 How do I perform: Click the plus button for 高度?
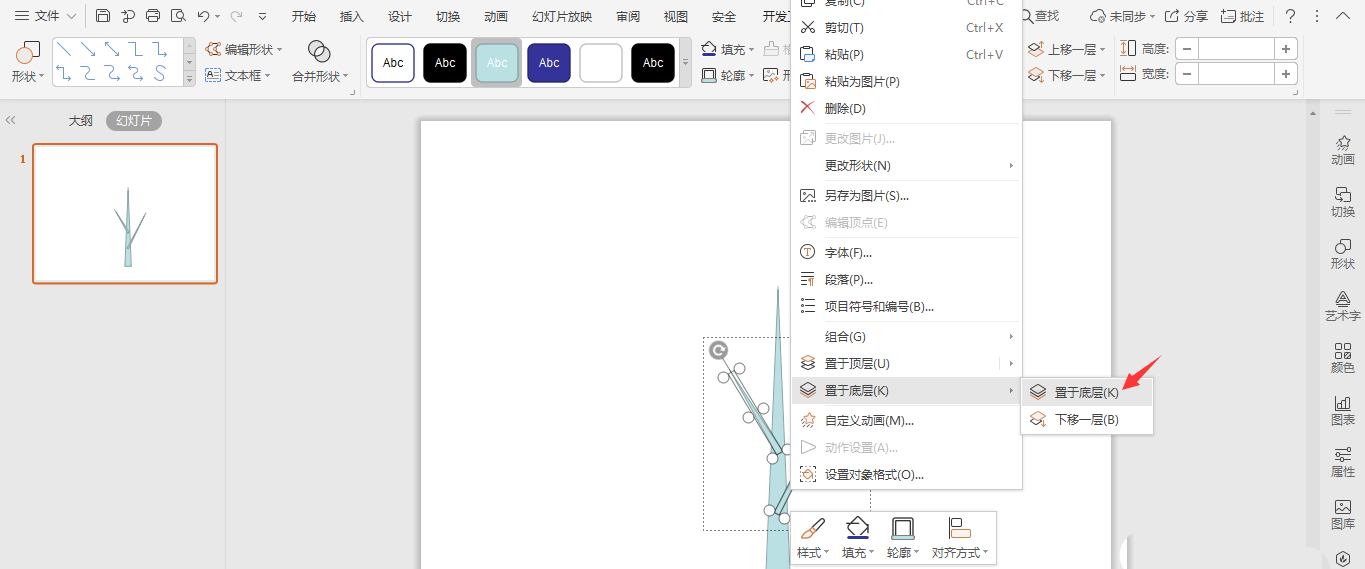point(1286,48)
